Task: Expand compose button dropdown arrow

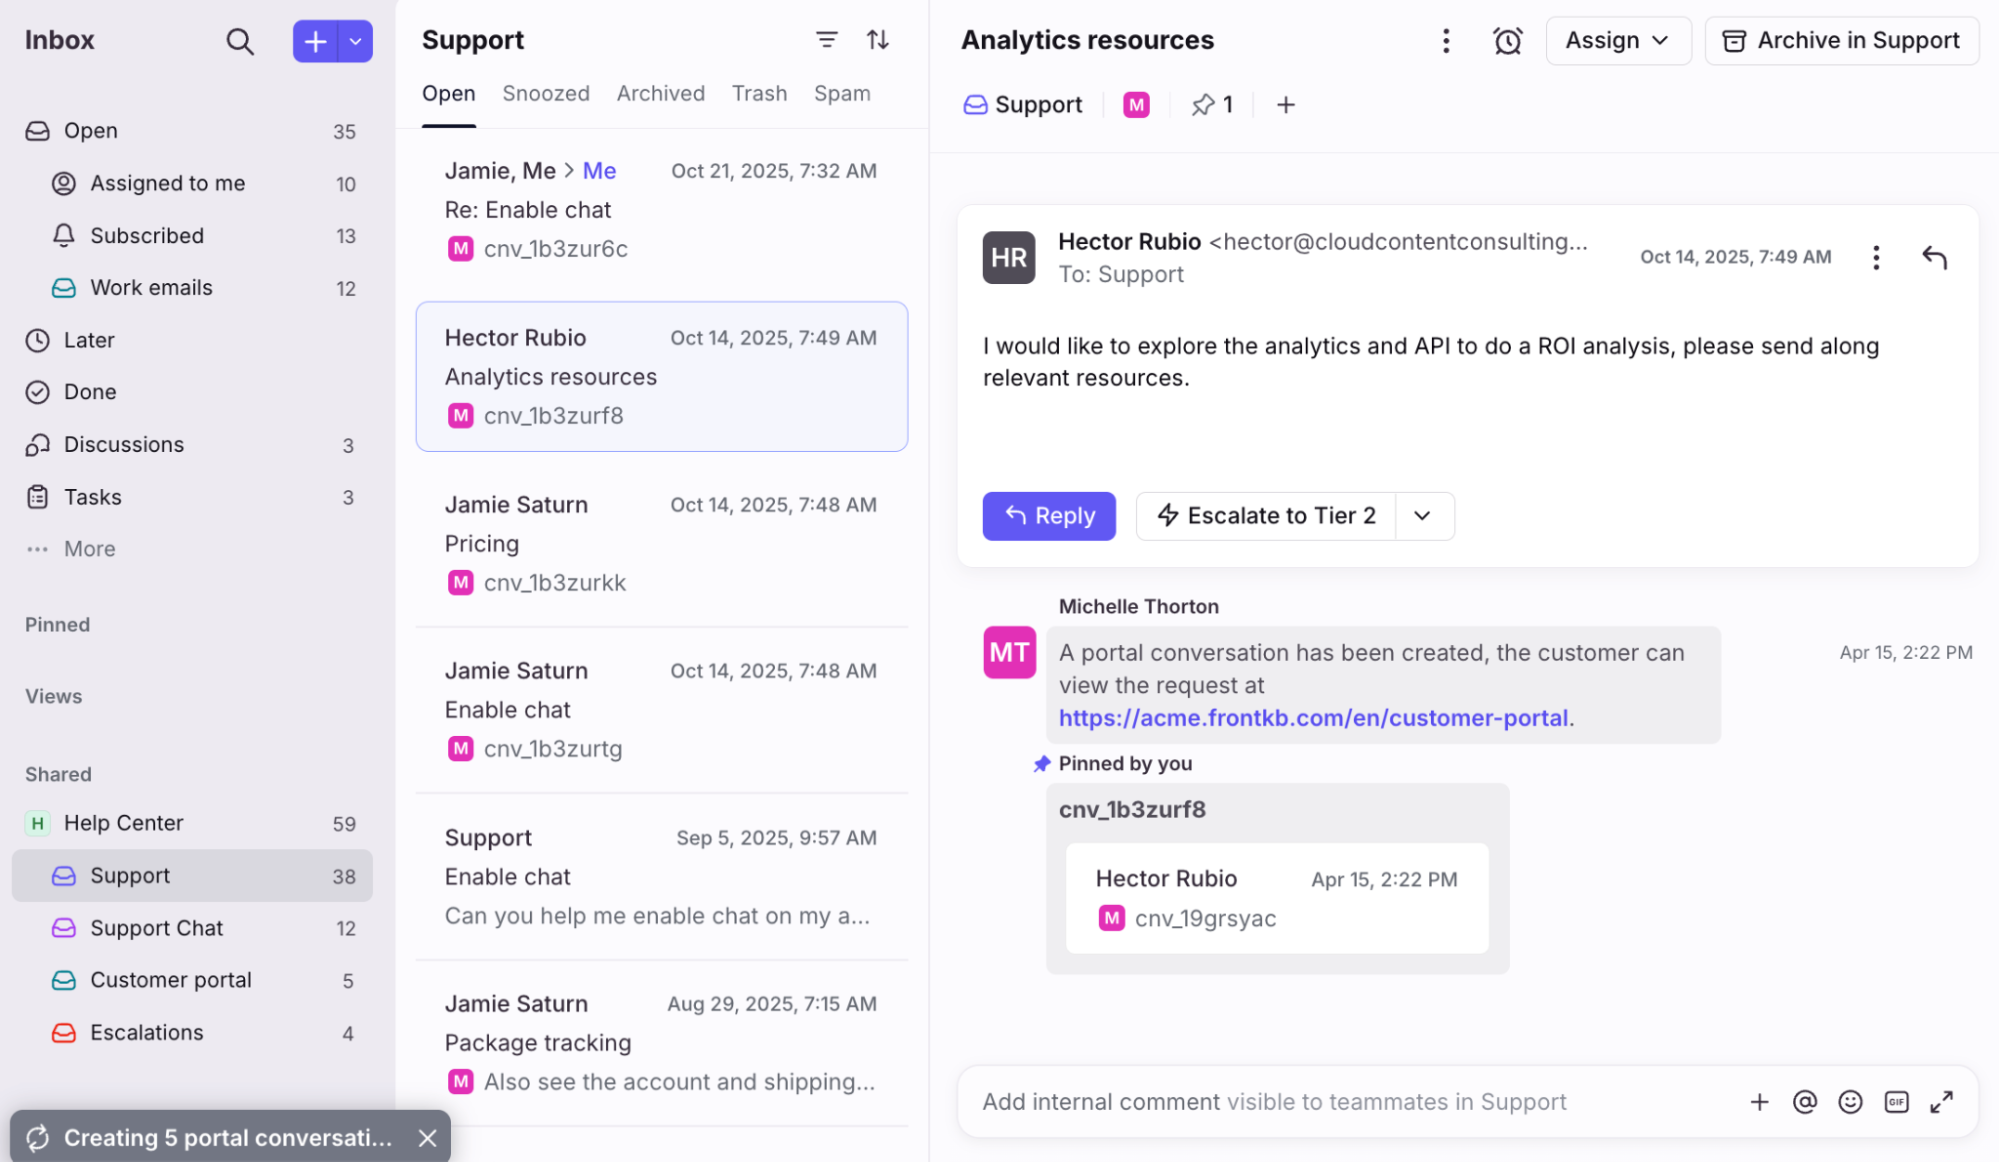Action: click(356, 42)
